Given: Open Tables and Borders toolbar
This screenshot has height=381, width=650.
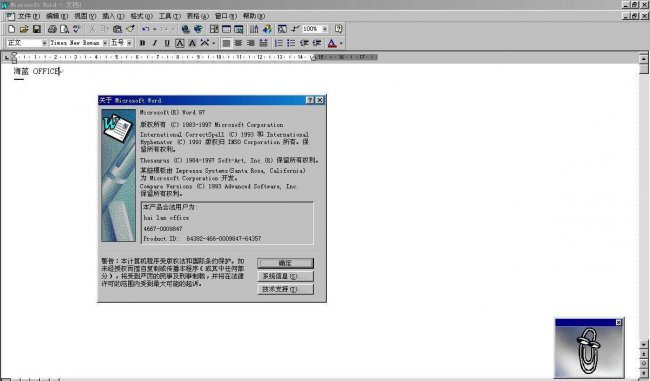Looking at the screenshot, I should pyautogui.click(x=214, y=29).
